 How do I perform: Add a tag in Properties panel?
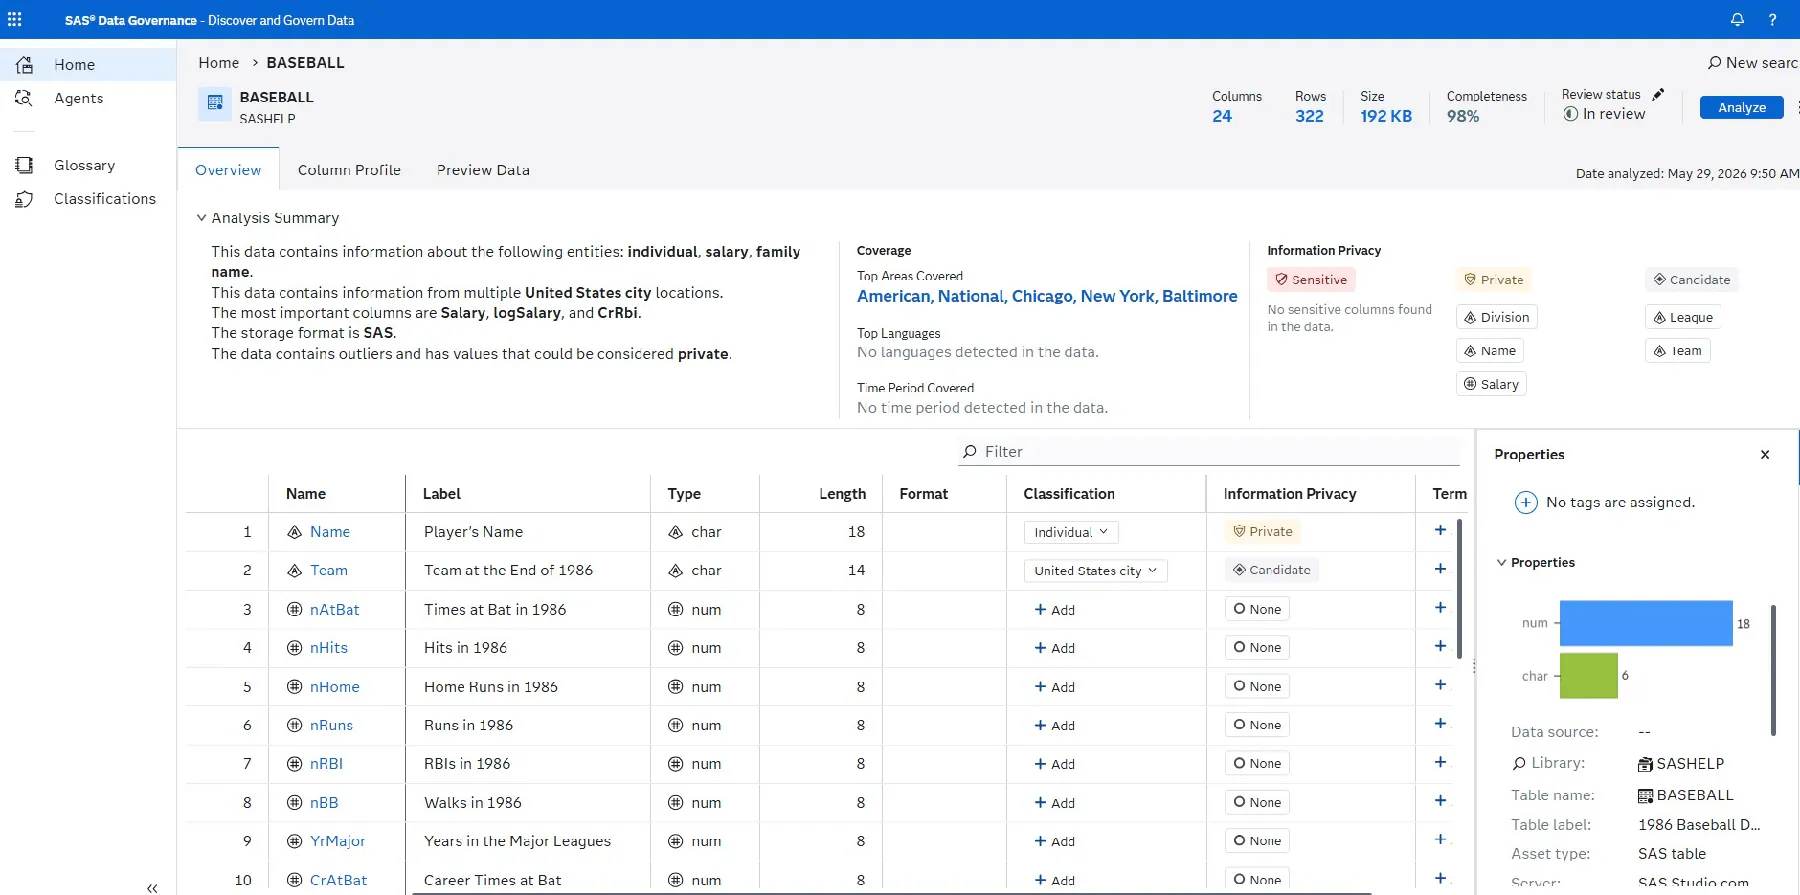[x=1526, y=502]
